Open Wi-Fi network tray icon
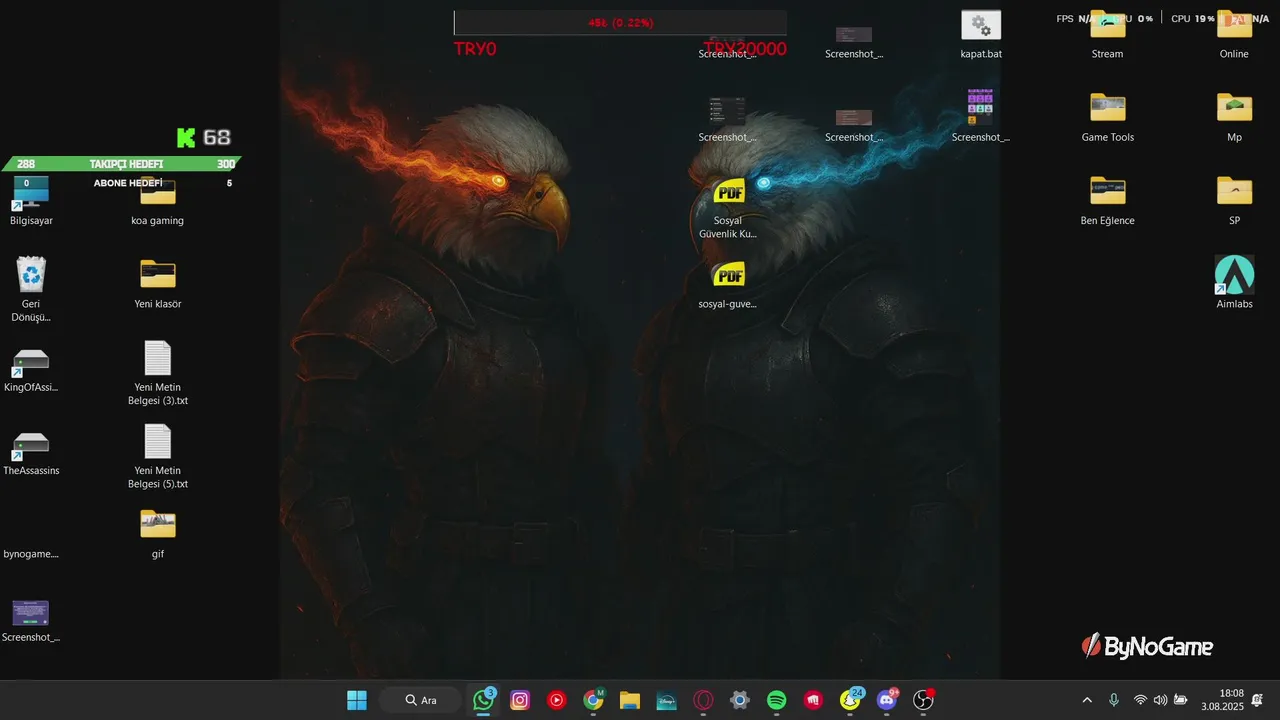This screenshot has width=1280, height=720. (1140, 700)
